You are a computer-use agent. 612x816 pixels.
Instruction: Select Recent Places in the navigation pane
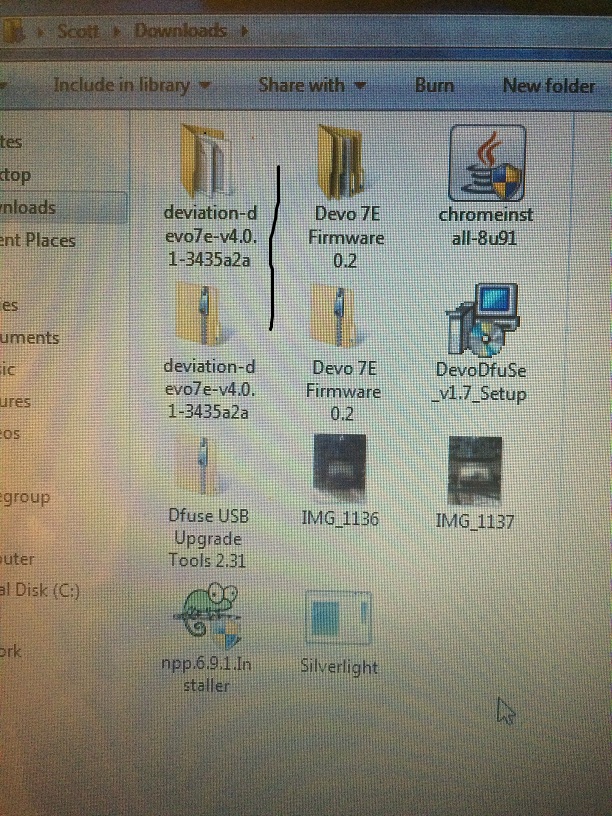37,240
